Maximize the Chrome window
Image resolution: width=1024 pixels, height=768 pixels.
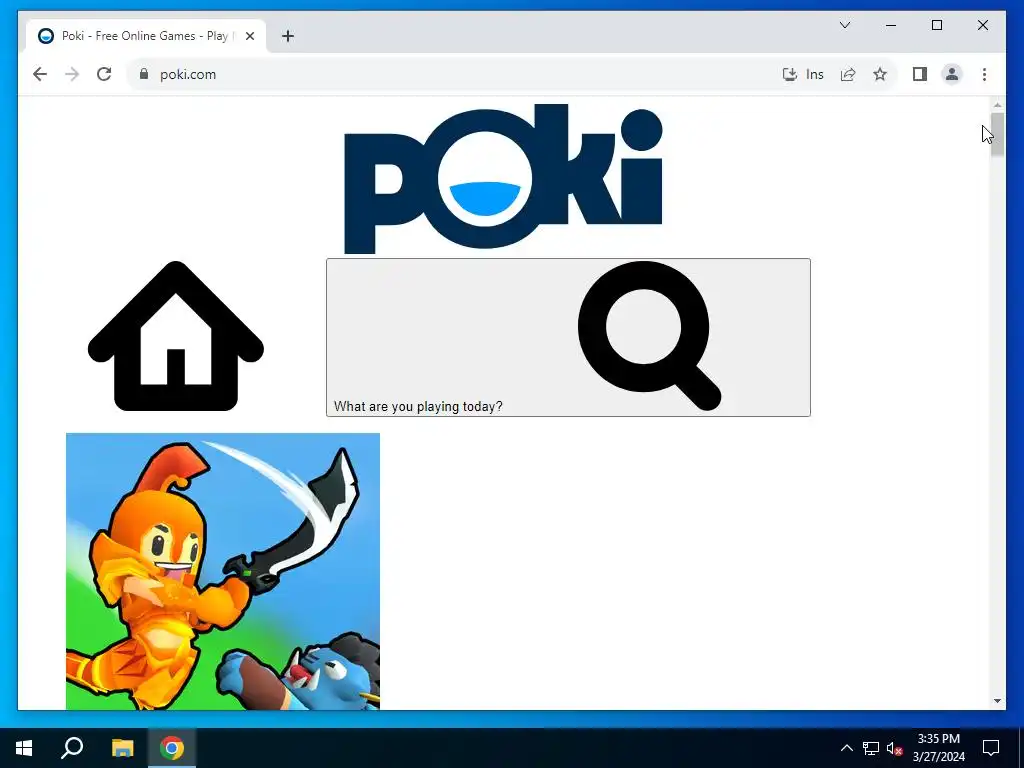[x=936, y=25]
